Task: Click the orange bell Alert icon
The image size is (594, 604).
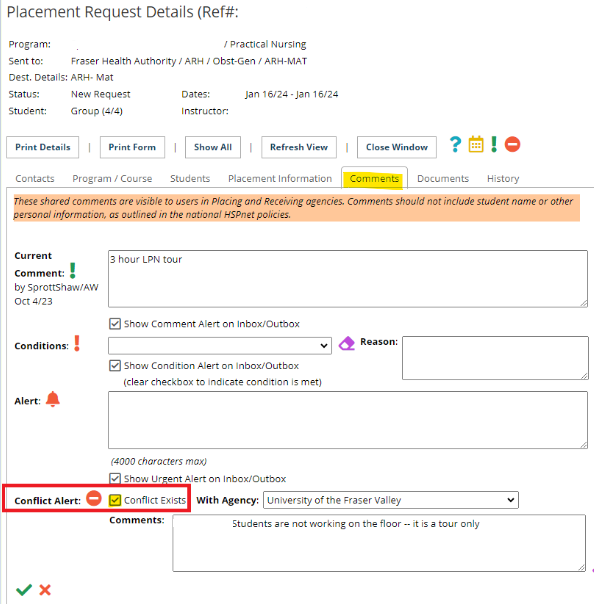Action: coord(53,399)
